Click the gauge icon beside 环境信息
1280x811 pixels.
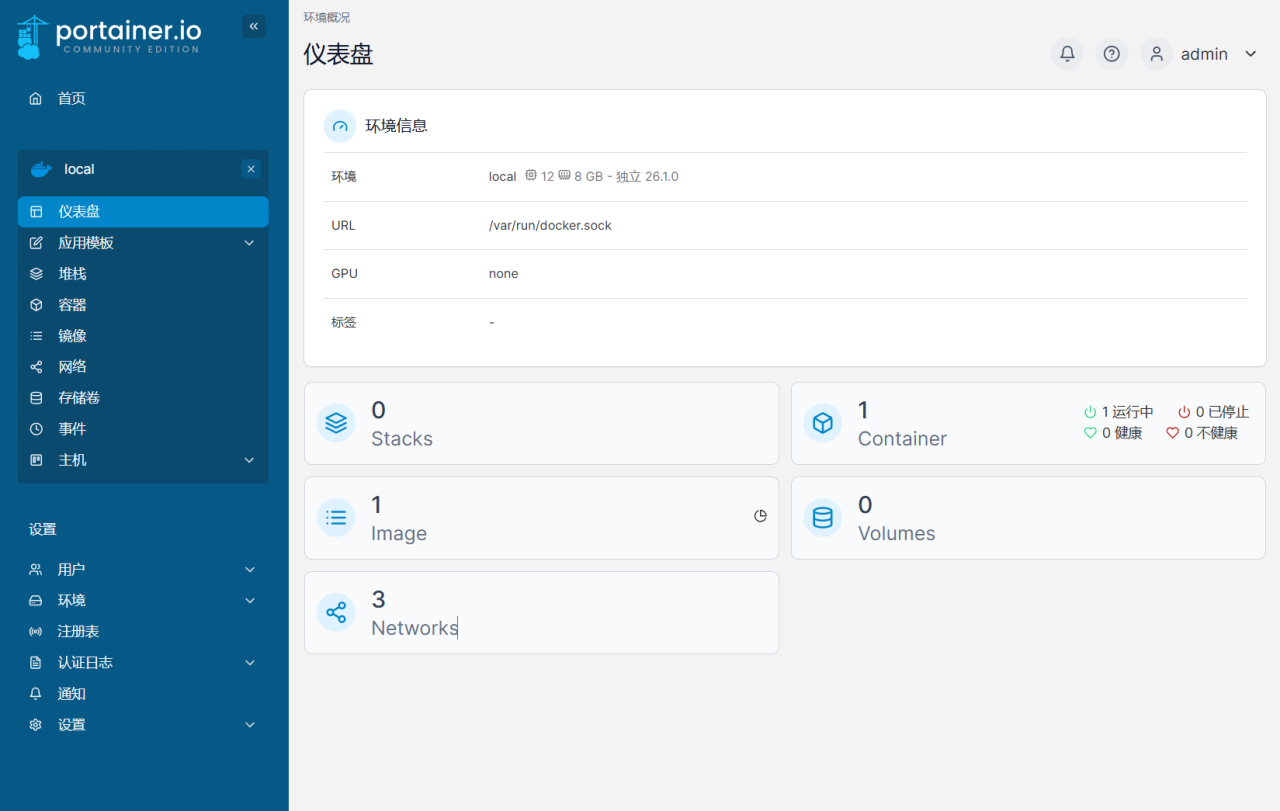(x=339, y=125)
